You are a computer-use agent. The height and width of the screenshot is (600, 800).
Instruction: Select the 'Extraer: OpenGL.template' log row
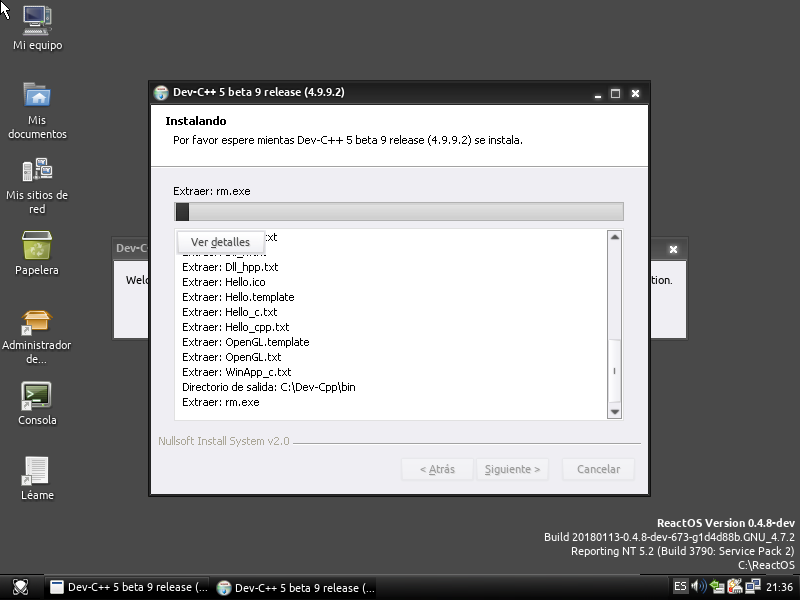[x=245, y=342]
